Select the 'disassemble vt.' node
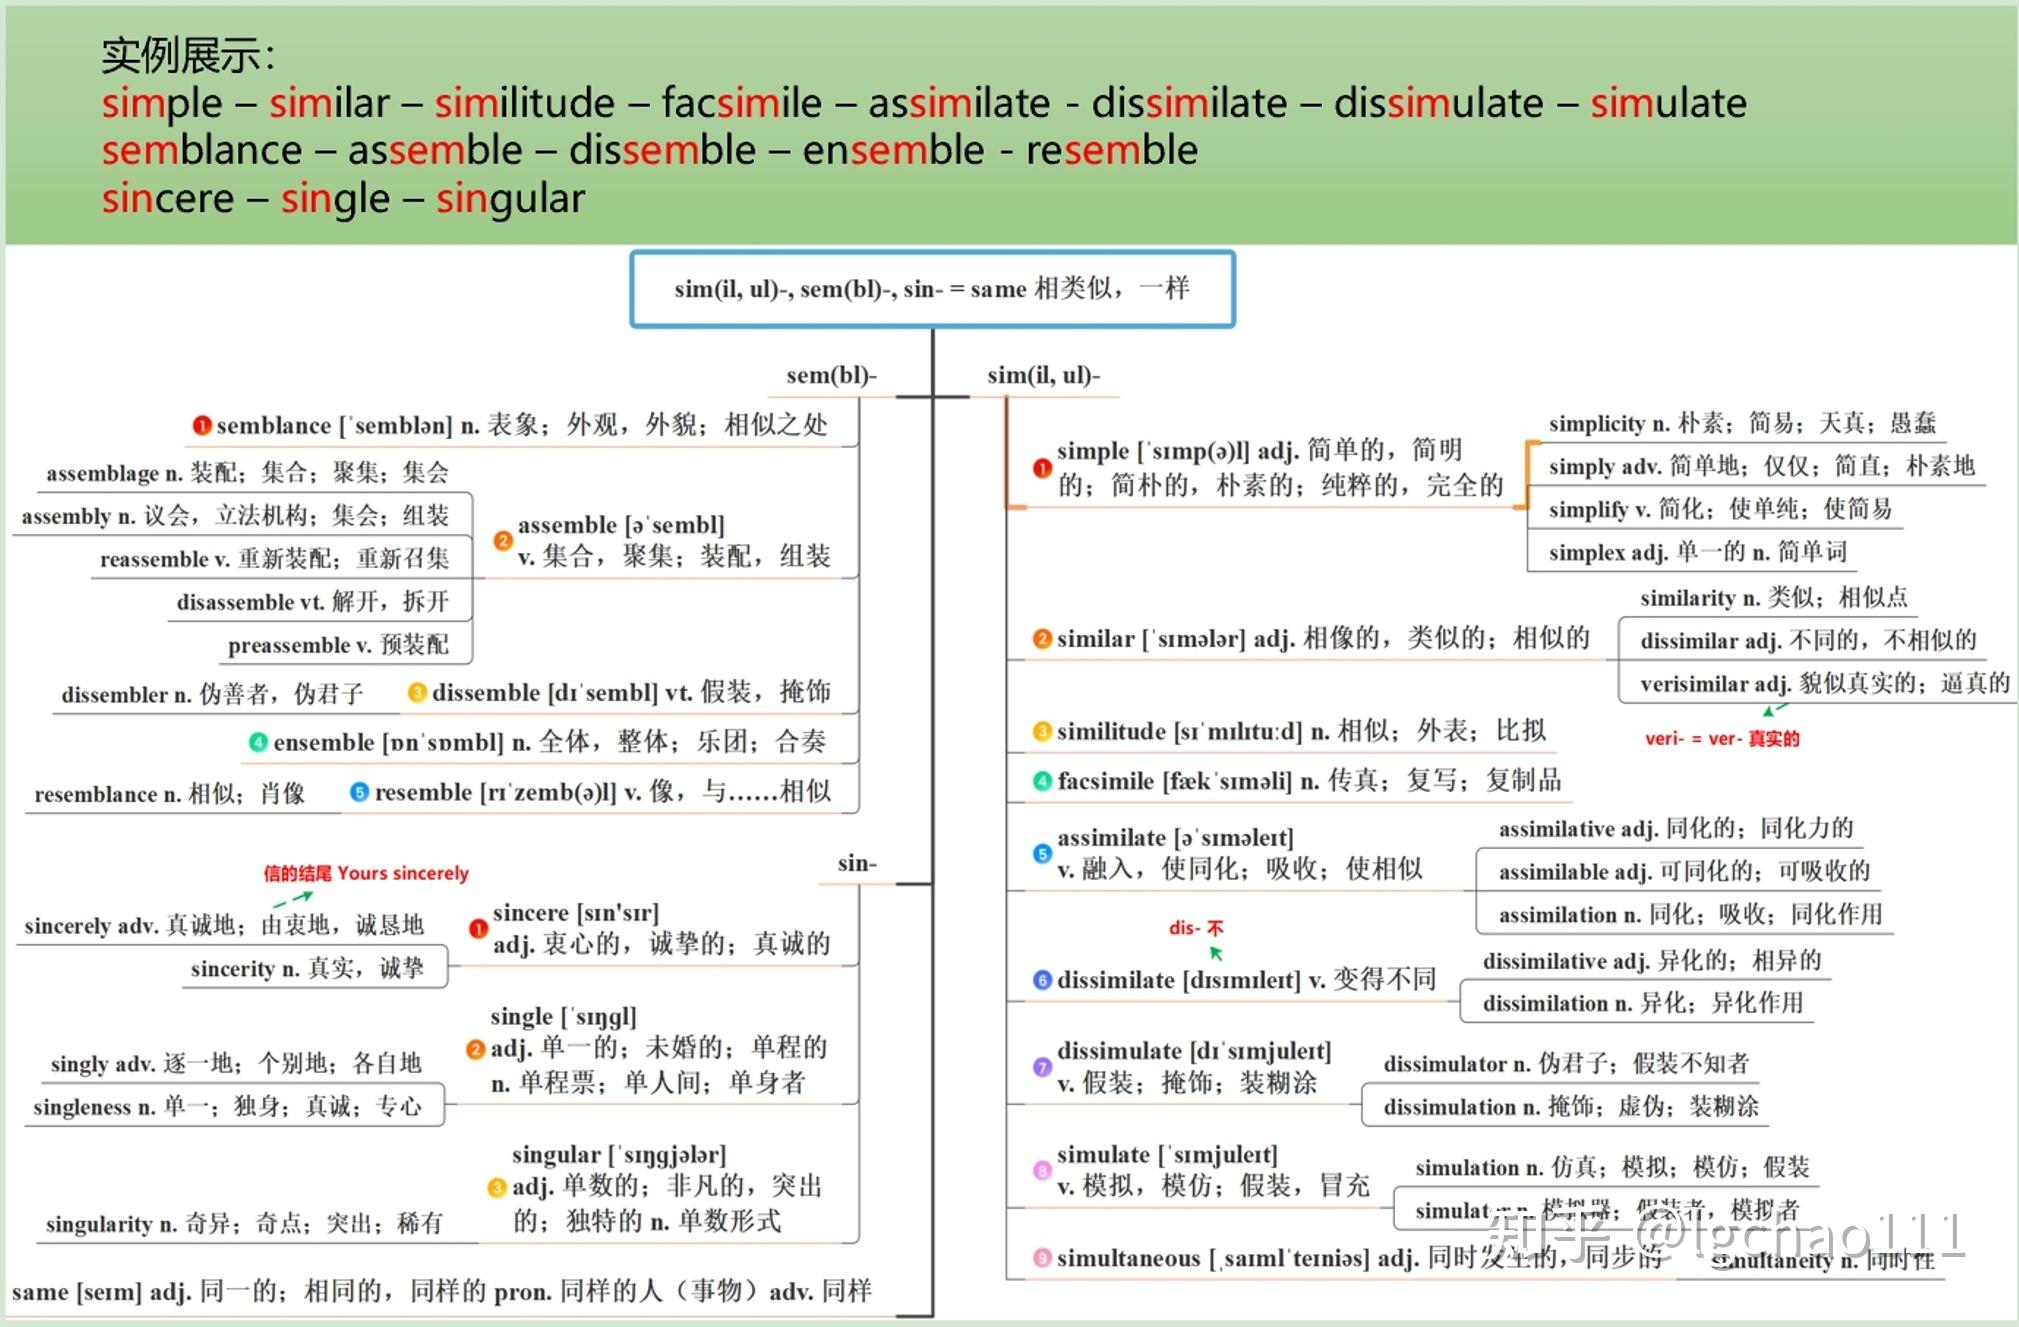Image resolution: width=2019 pixels, height=1327 pixels. [313, 602]
